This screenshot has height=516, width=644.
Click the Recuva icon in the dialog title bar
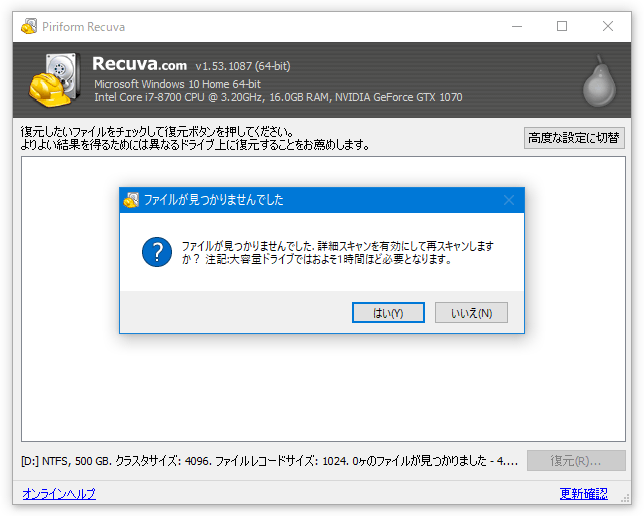[131, 200]
